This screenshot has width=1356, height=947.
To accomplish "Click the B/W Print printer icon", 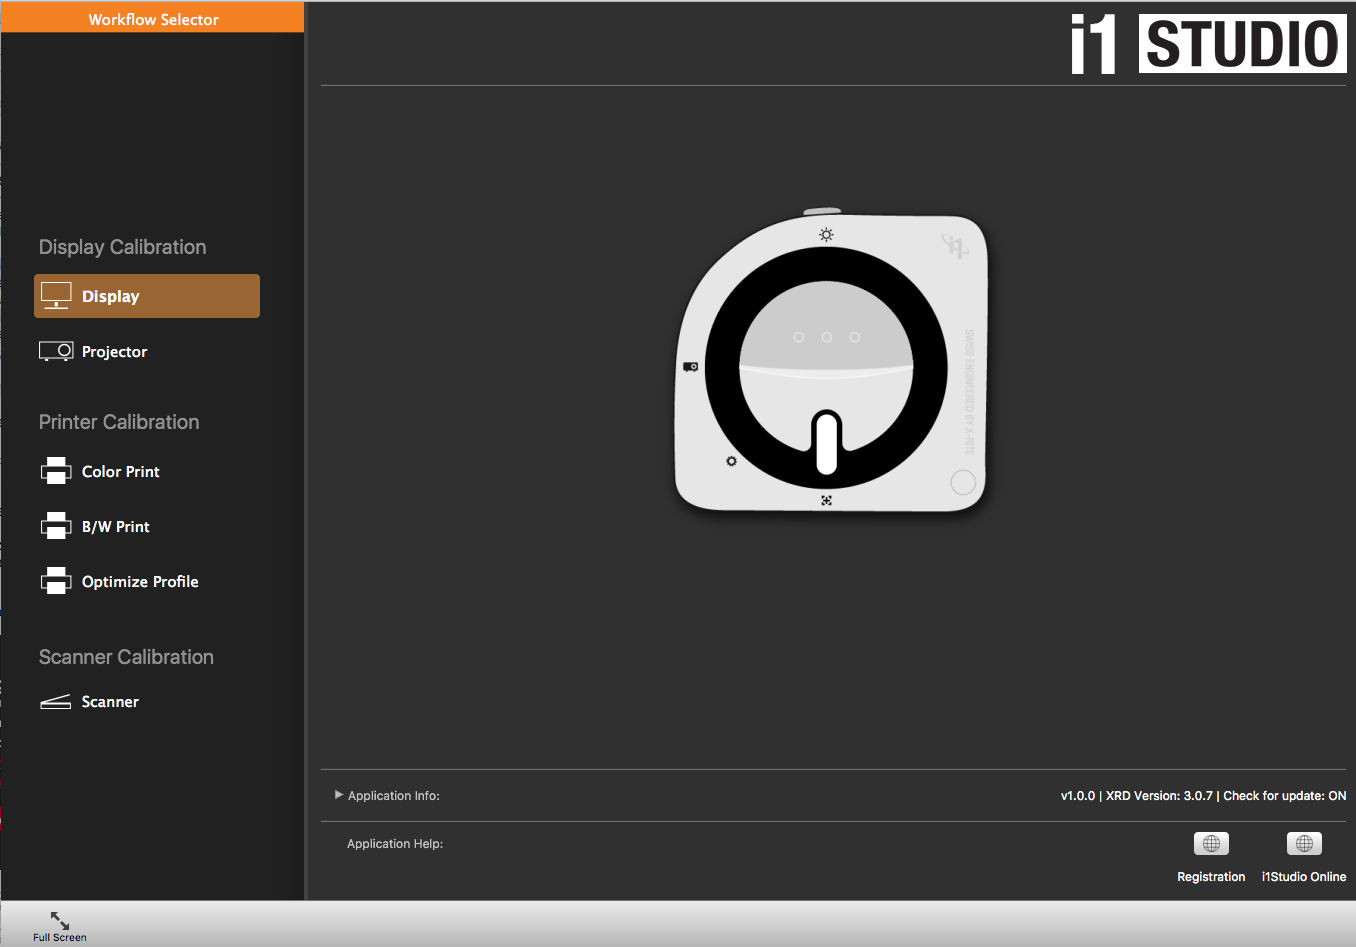I will point(56,526).
